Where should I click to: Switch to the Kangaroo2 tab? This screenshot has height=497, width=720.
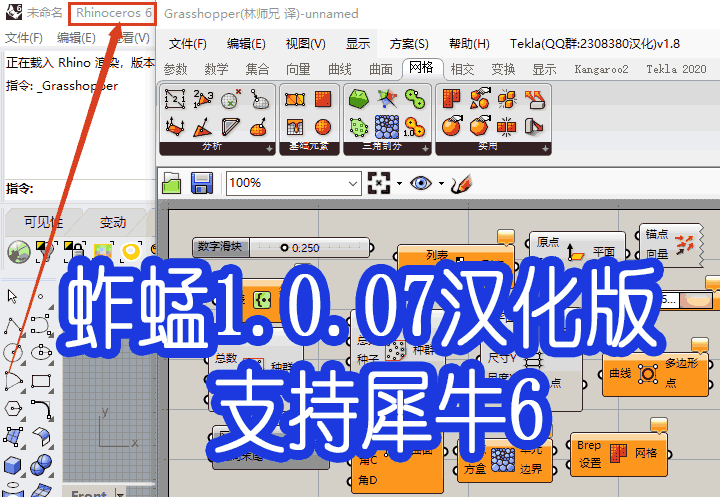tap(601, 69)
